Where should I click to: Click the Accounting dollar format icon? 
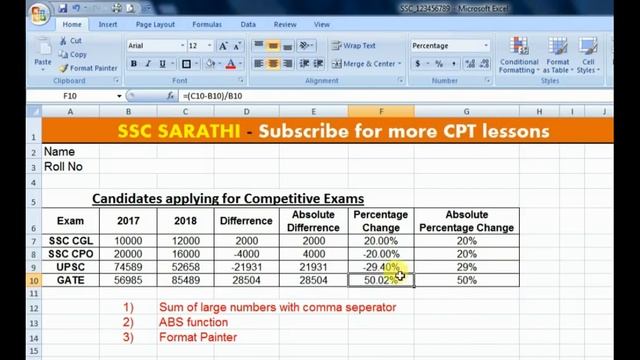click(x=418, y=64)
